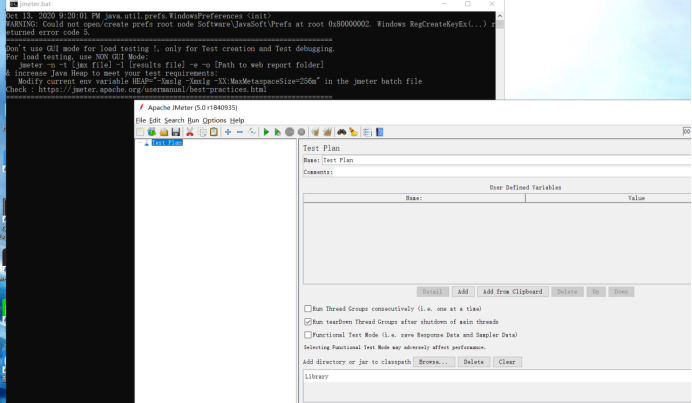
Task: Click the Clear classpath button
Action: point(507,362)
